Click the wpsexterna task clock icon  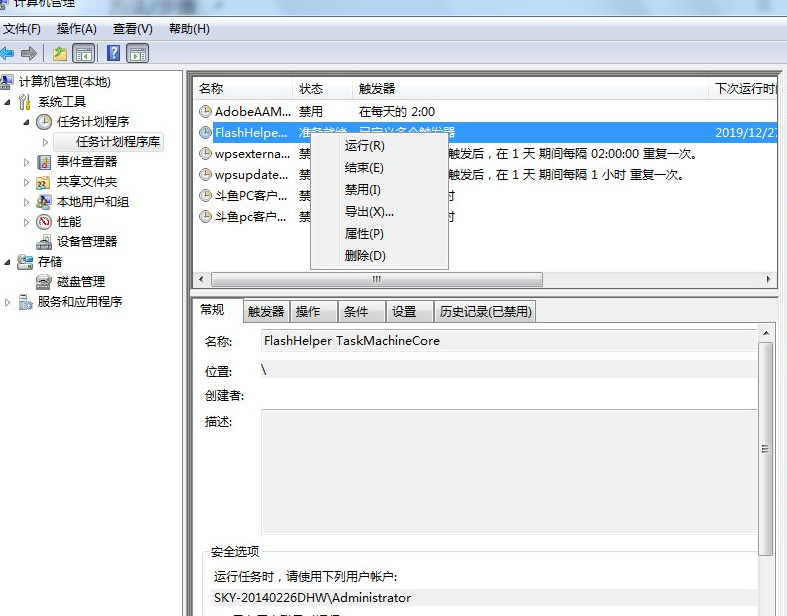pyautogui.click(x=205, y=153)
